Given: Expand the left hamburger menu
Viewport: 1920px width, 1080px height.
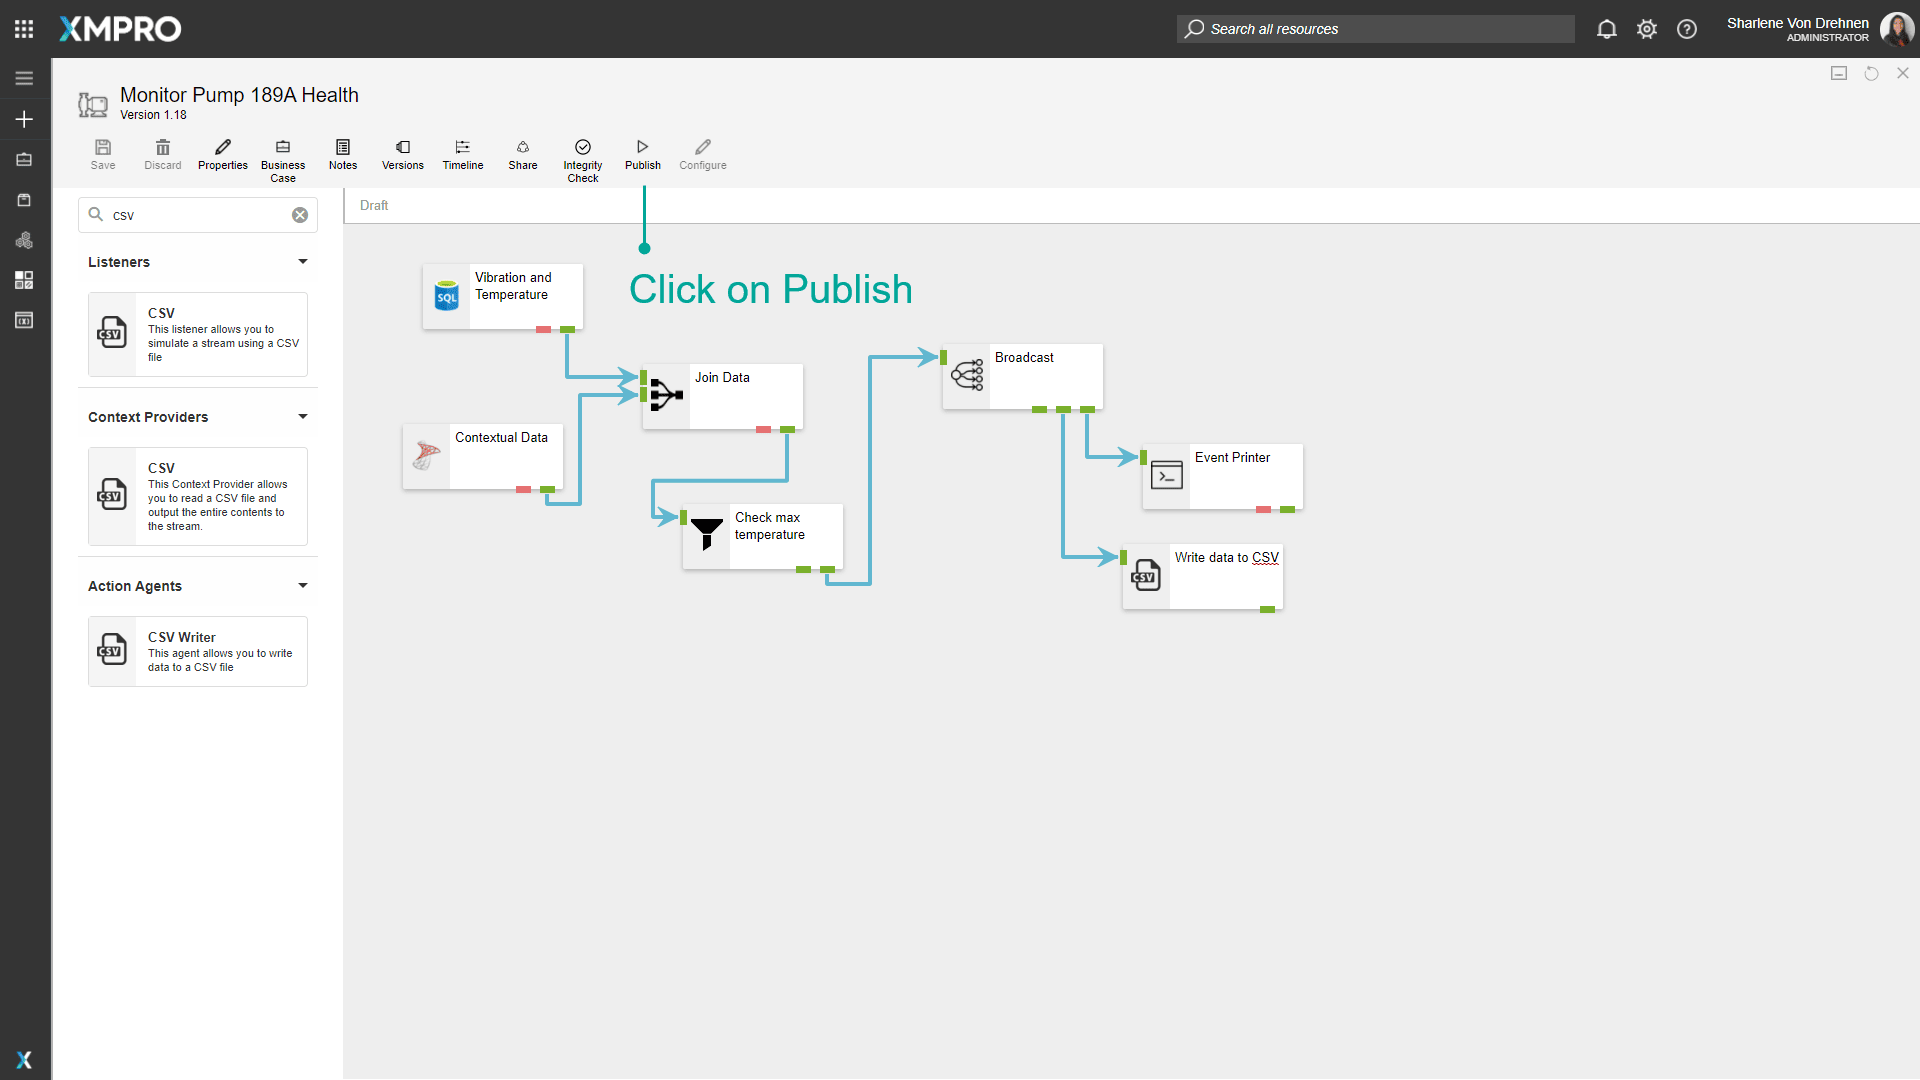Looking at the screenshot, I should pos(24,78).
